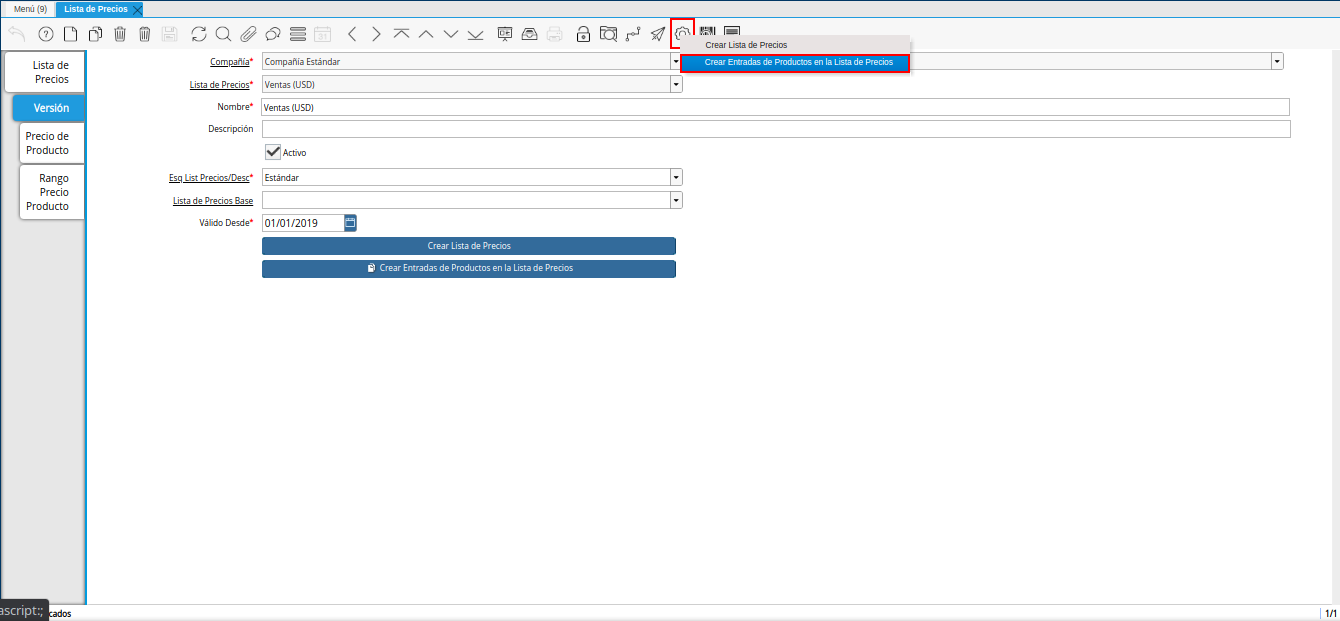
Task: Click the Compañía field label link
Action: [229, 62]
